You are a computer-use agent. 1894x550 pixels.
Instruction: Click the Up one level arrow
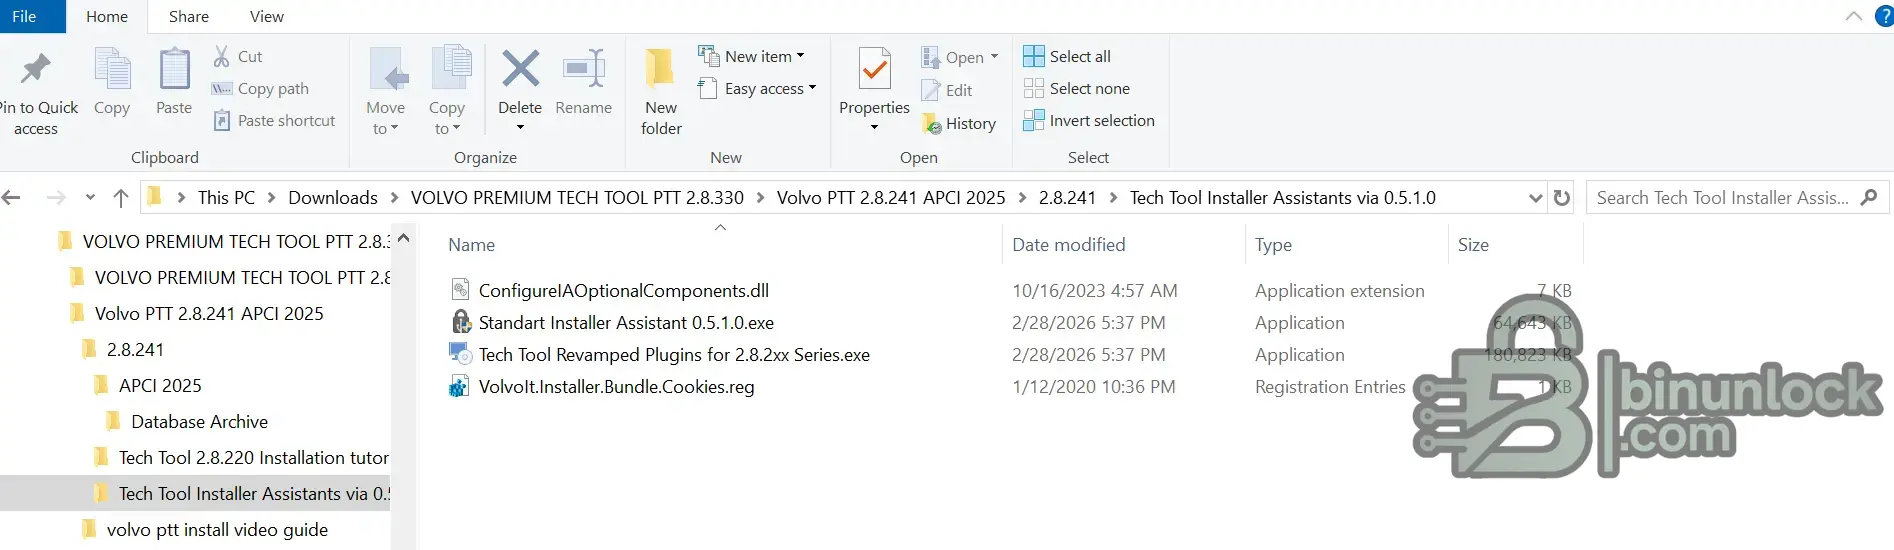coord(121,198)
